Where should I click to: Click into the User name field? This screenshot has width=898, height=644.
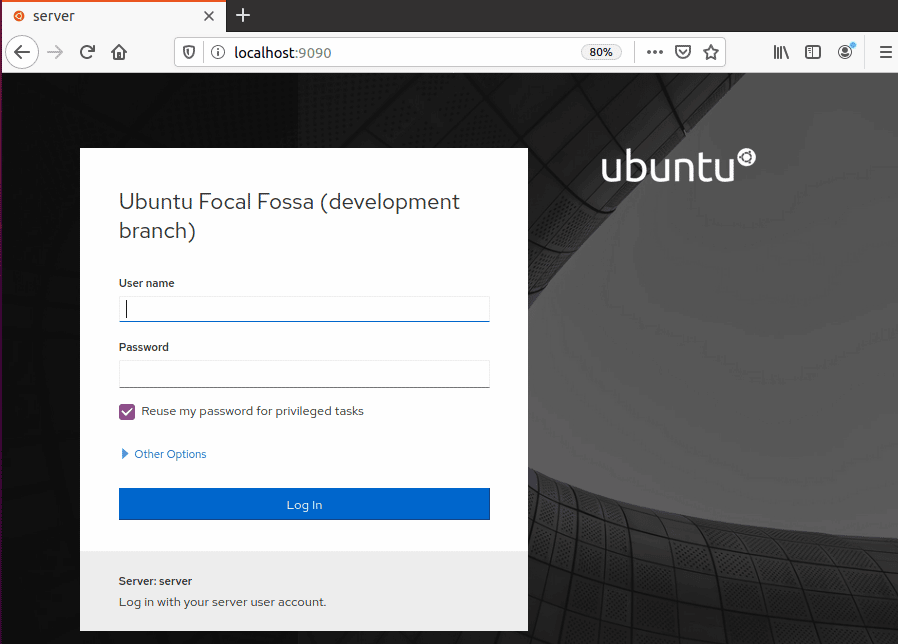point(304,309)
